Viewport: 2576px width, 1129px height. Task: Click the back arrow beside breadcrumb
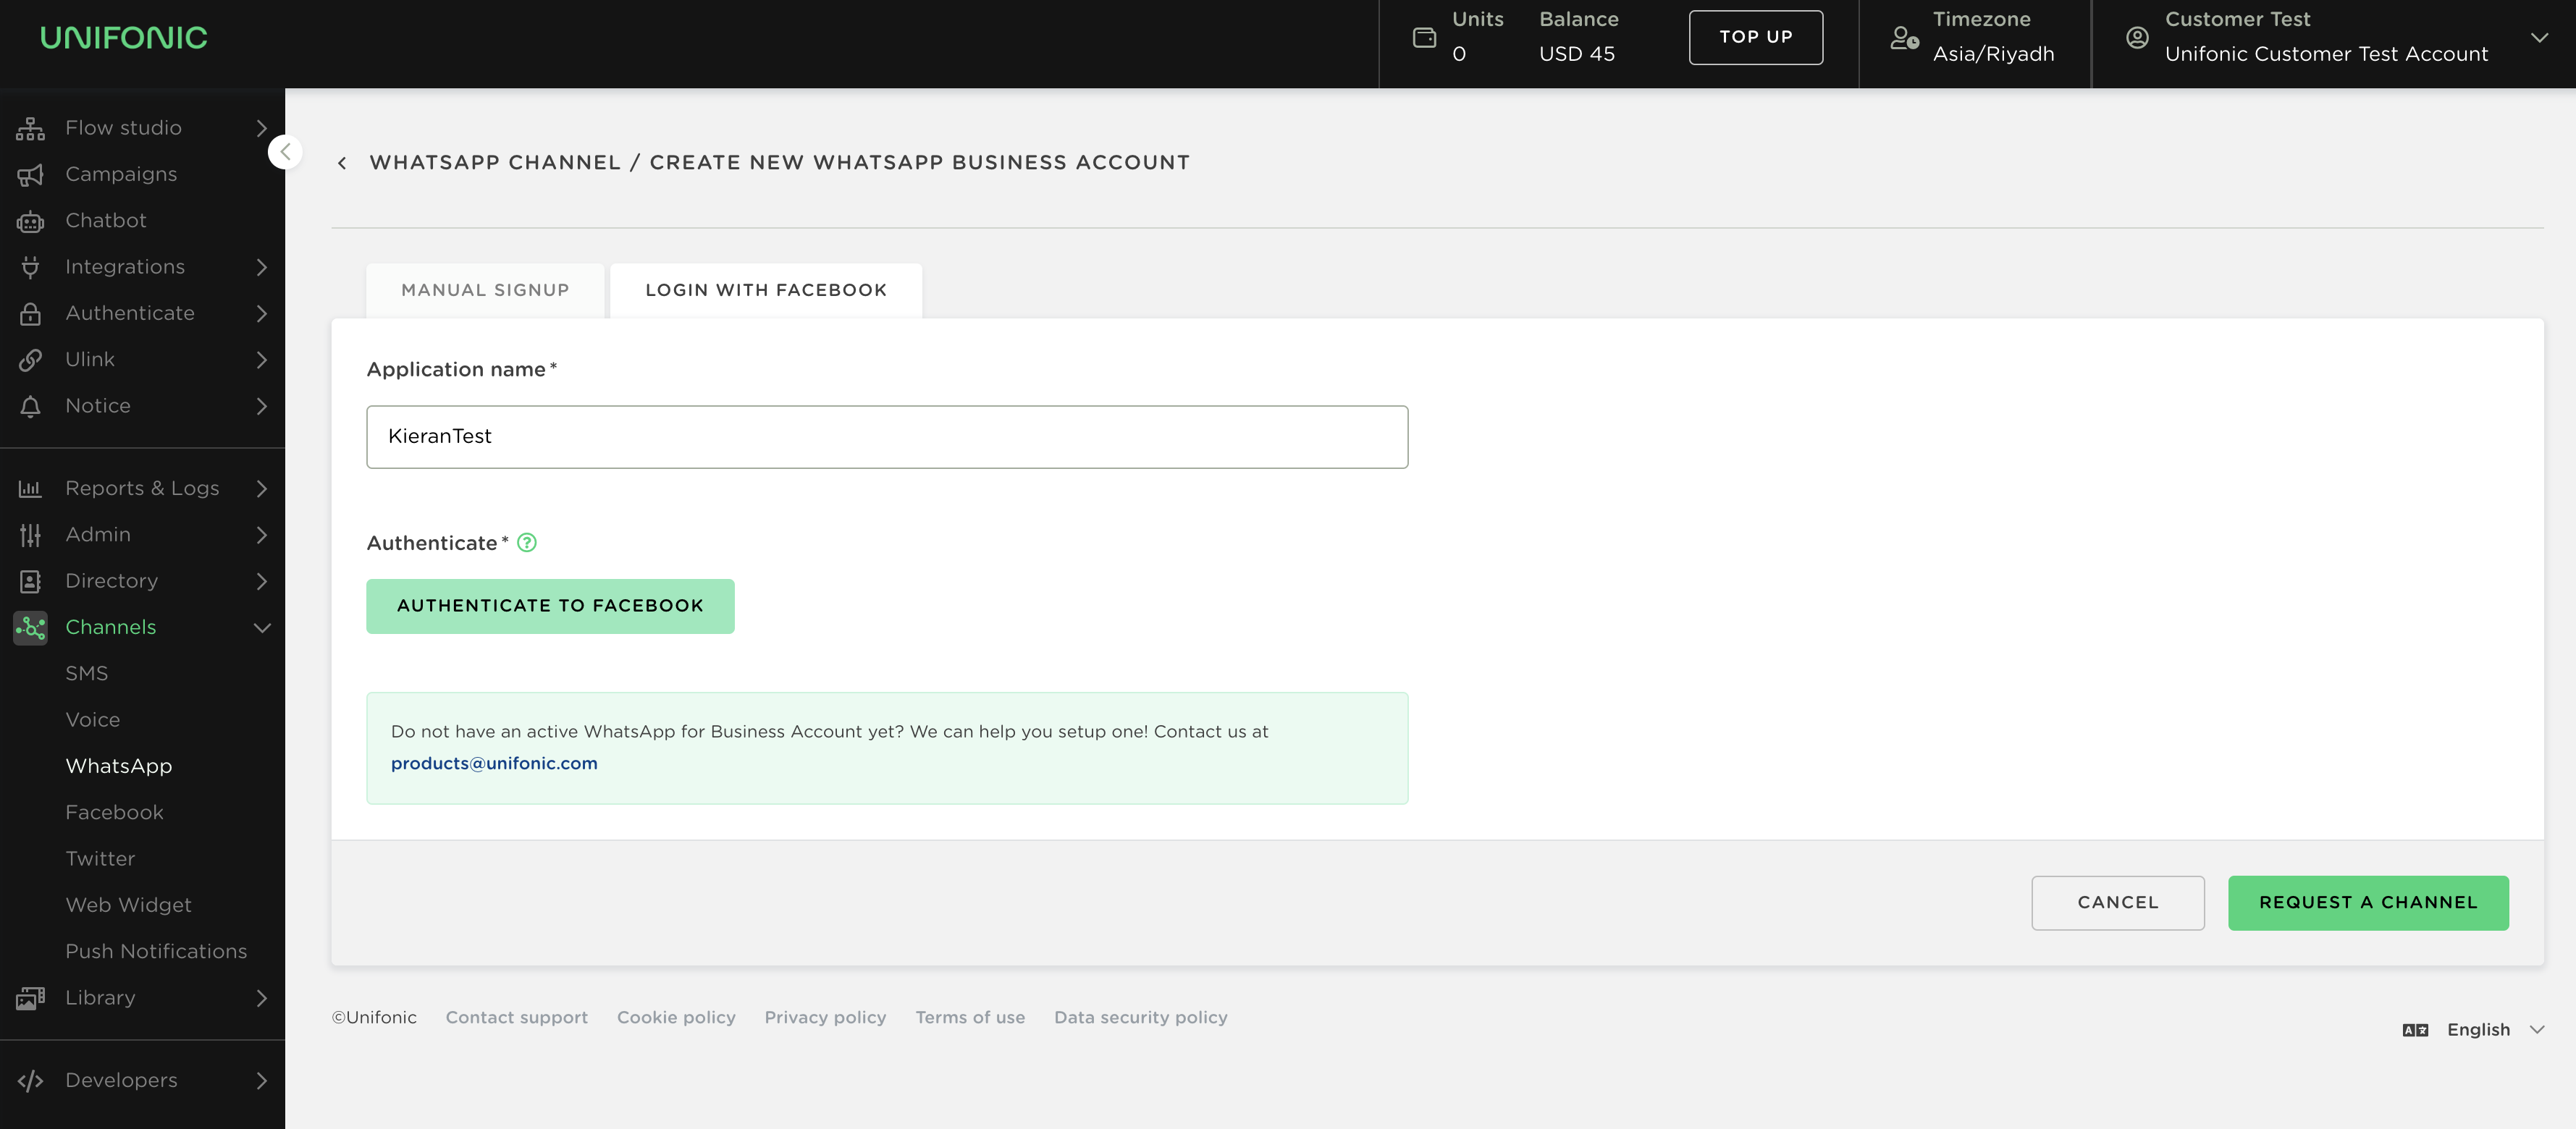click(x=342, y=163)
